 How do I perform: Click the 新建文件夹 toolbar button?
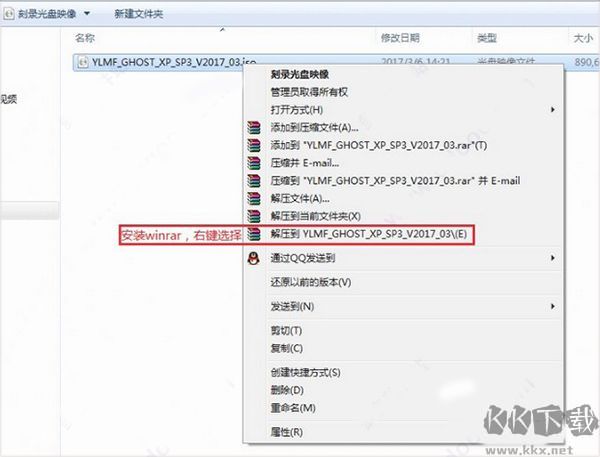click(x=139, y=14)
